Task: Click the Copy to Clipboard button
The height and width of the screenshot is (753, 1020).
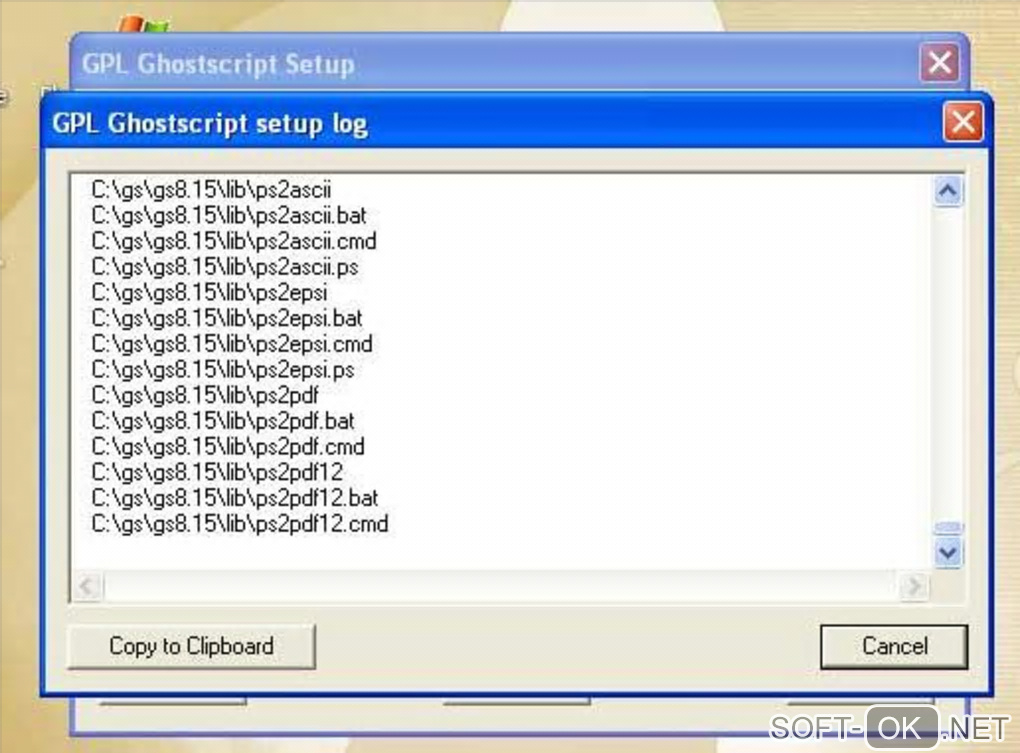Action: [x=191, y=646]
